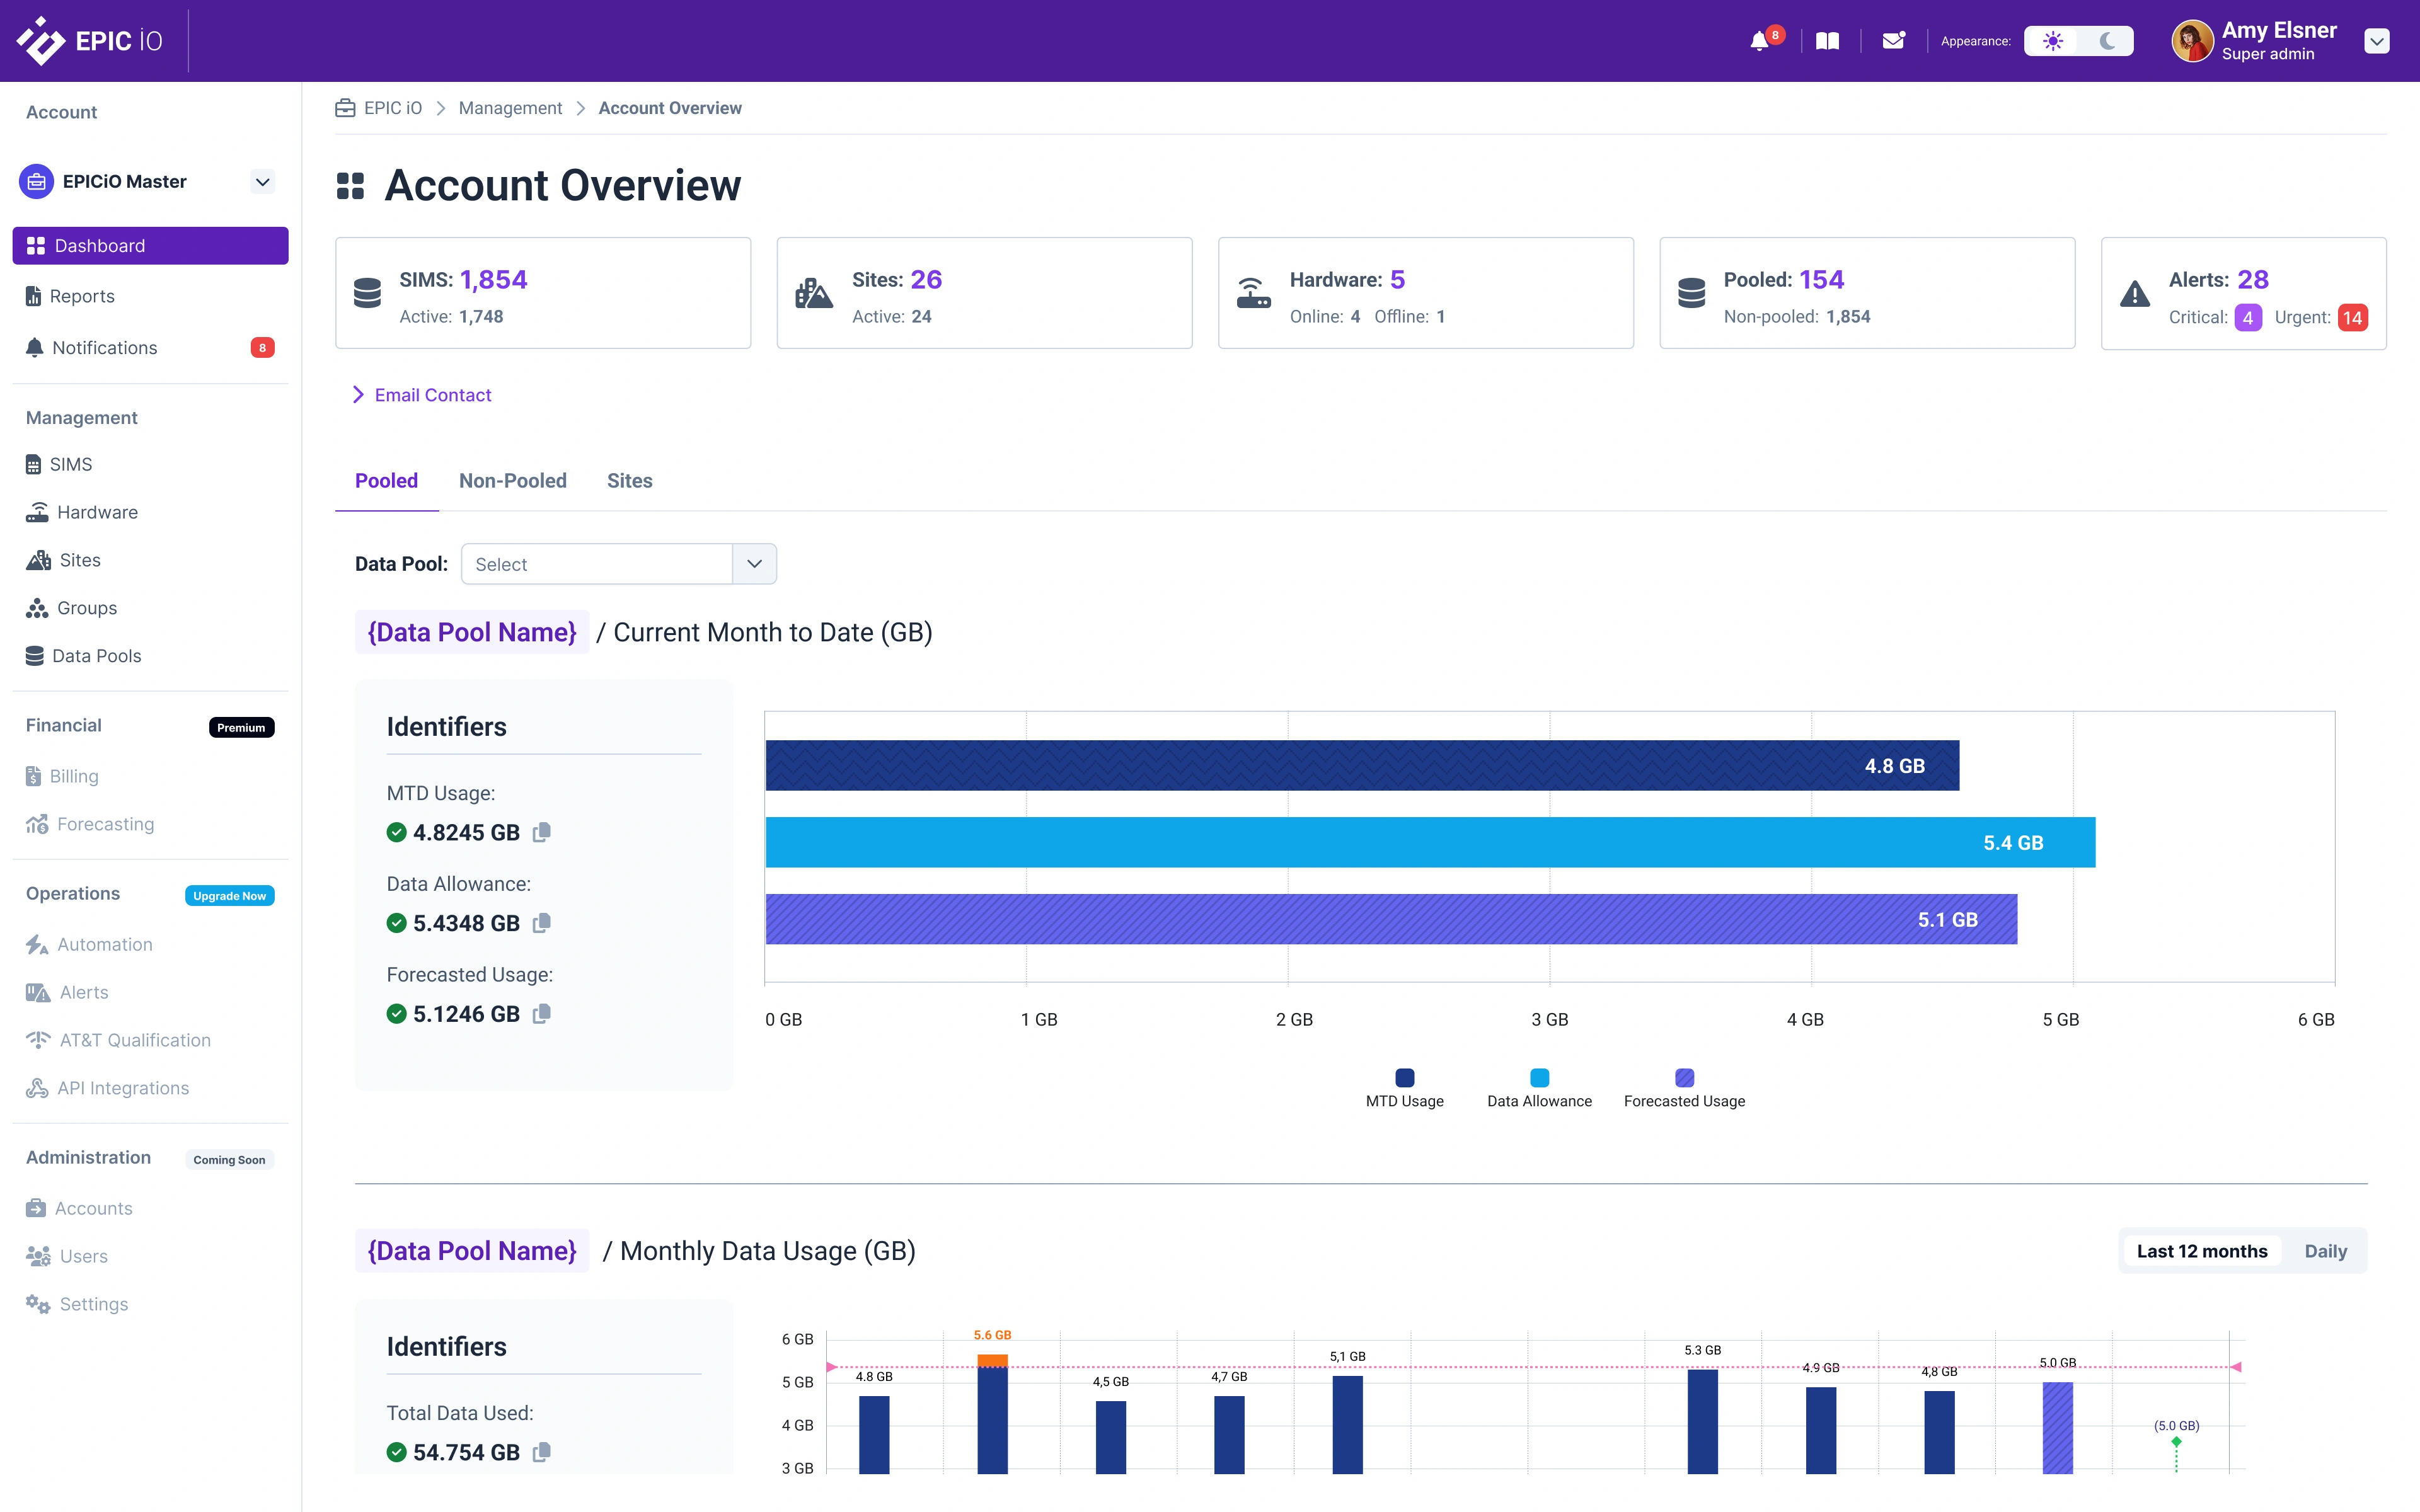
Task: Expand the Email Contact section
Action: click(x=432, y=394)
